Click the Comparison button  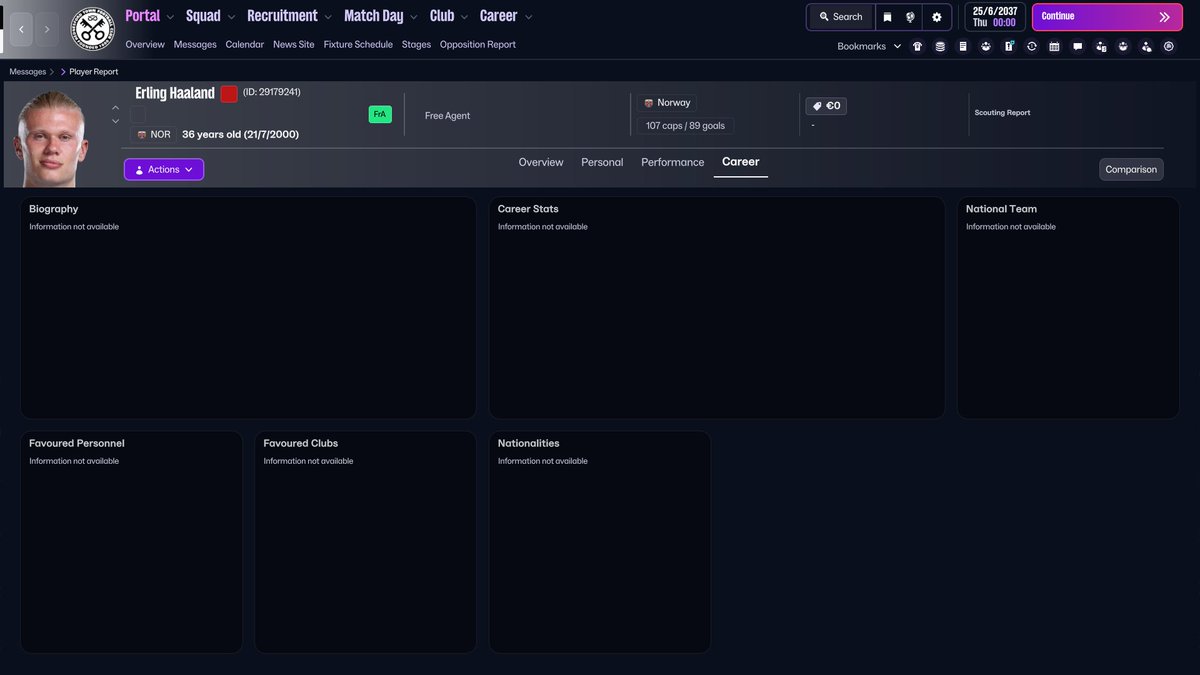[x=1131, y=169]
